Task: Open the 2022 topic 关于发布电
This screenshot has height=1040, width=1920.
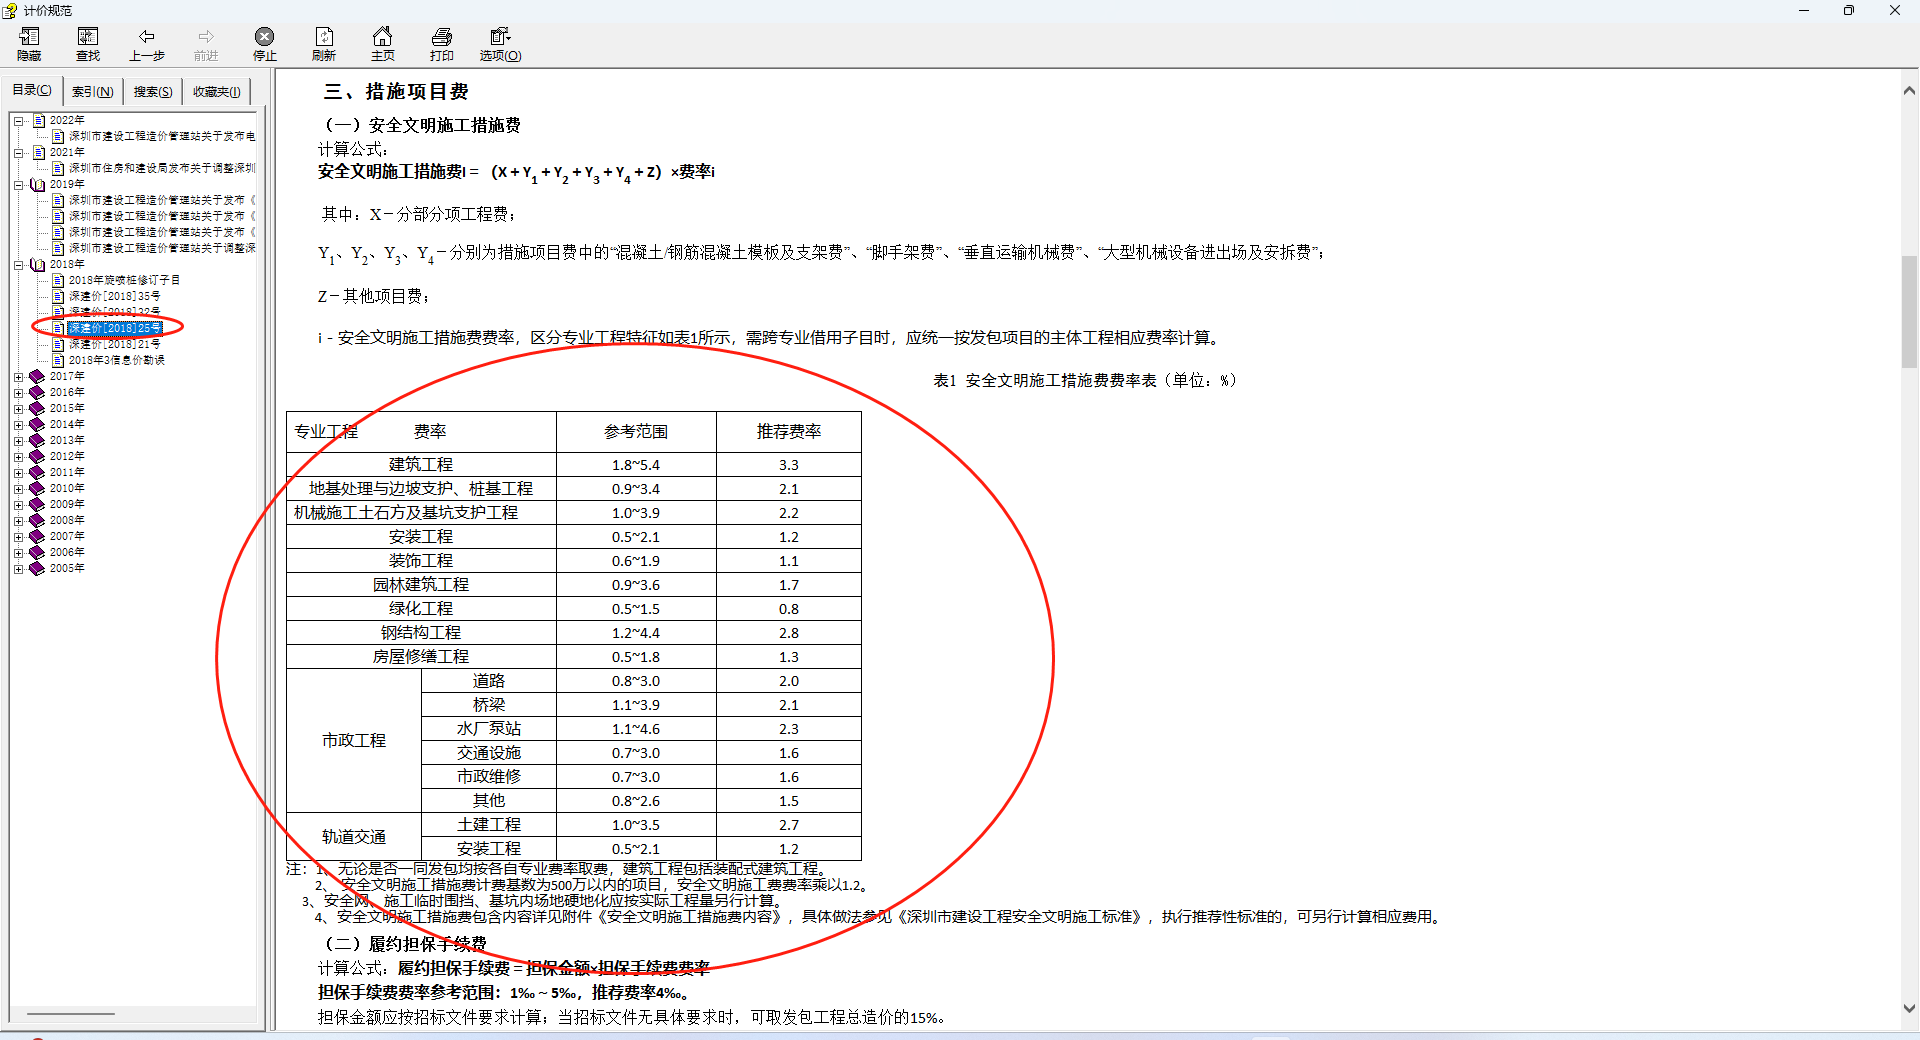Action: pos(162,136)
